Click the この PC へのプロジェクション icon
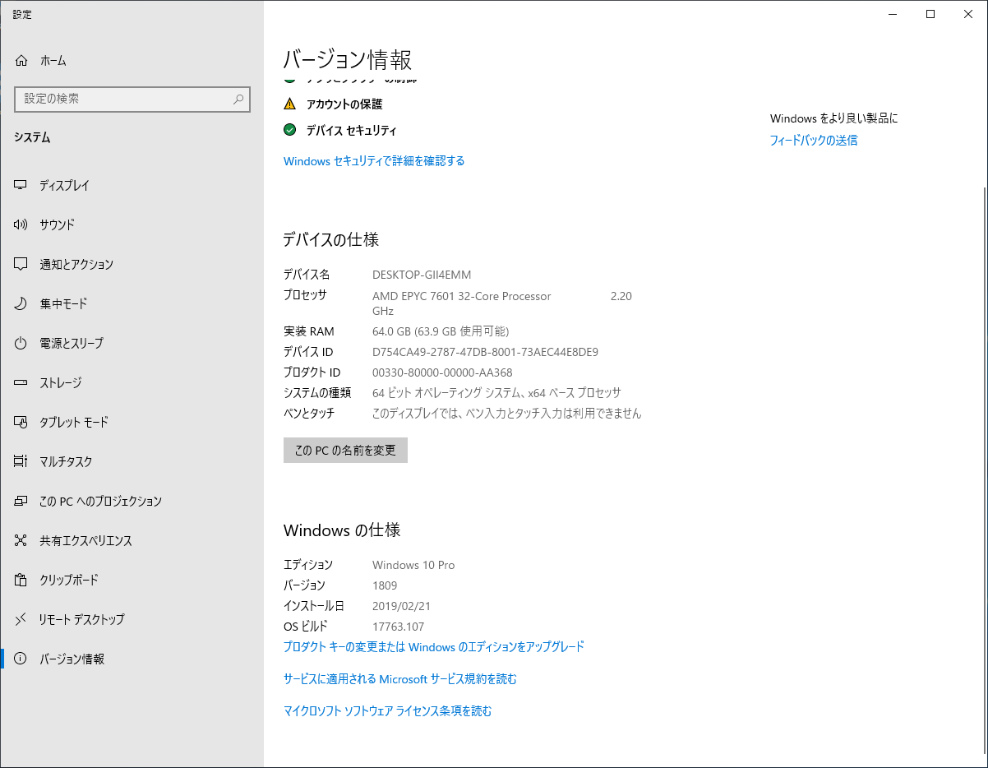988x768 pixels. [20, 501]
